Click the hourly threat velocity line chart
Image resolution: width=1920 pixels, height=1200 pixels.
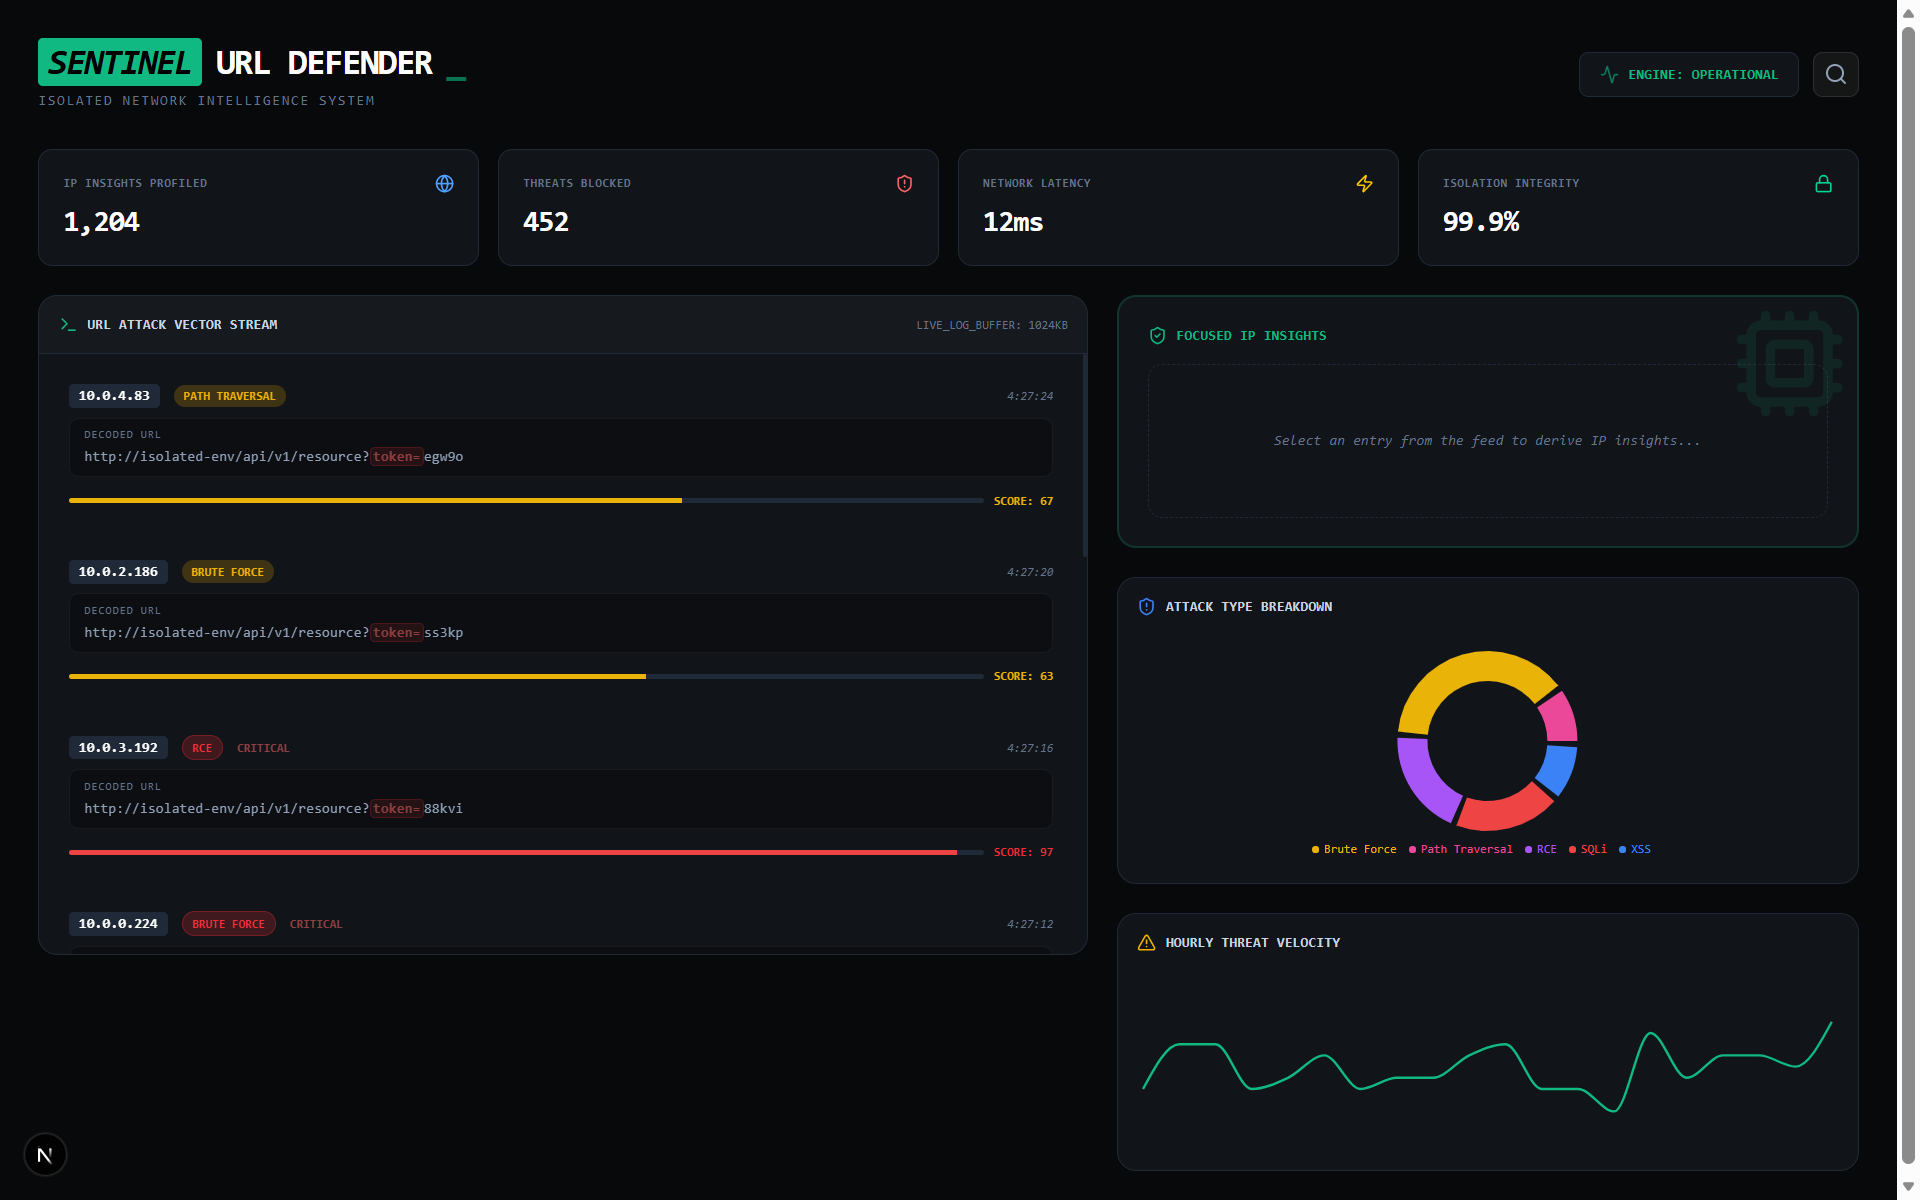click(1487, 1065)
